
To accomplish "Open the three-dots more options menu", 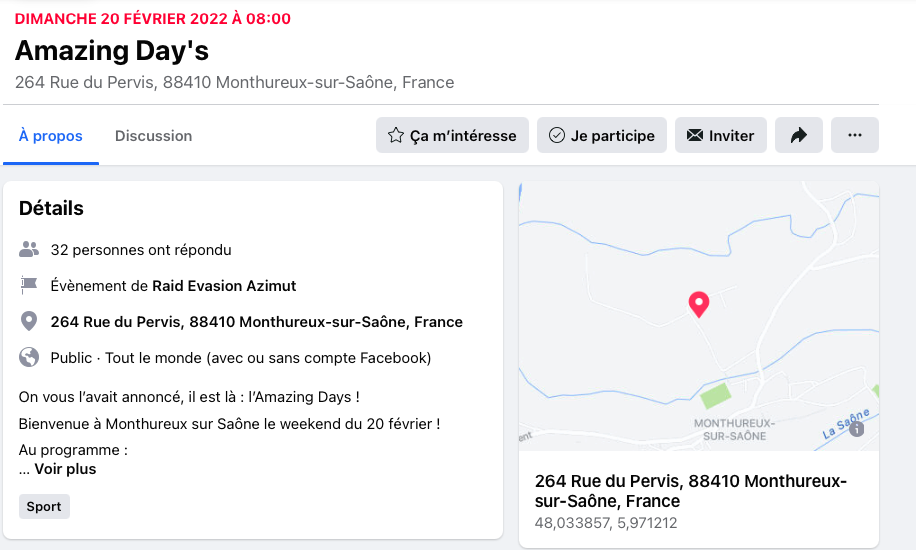I will 854,136.
